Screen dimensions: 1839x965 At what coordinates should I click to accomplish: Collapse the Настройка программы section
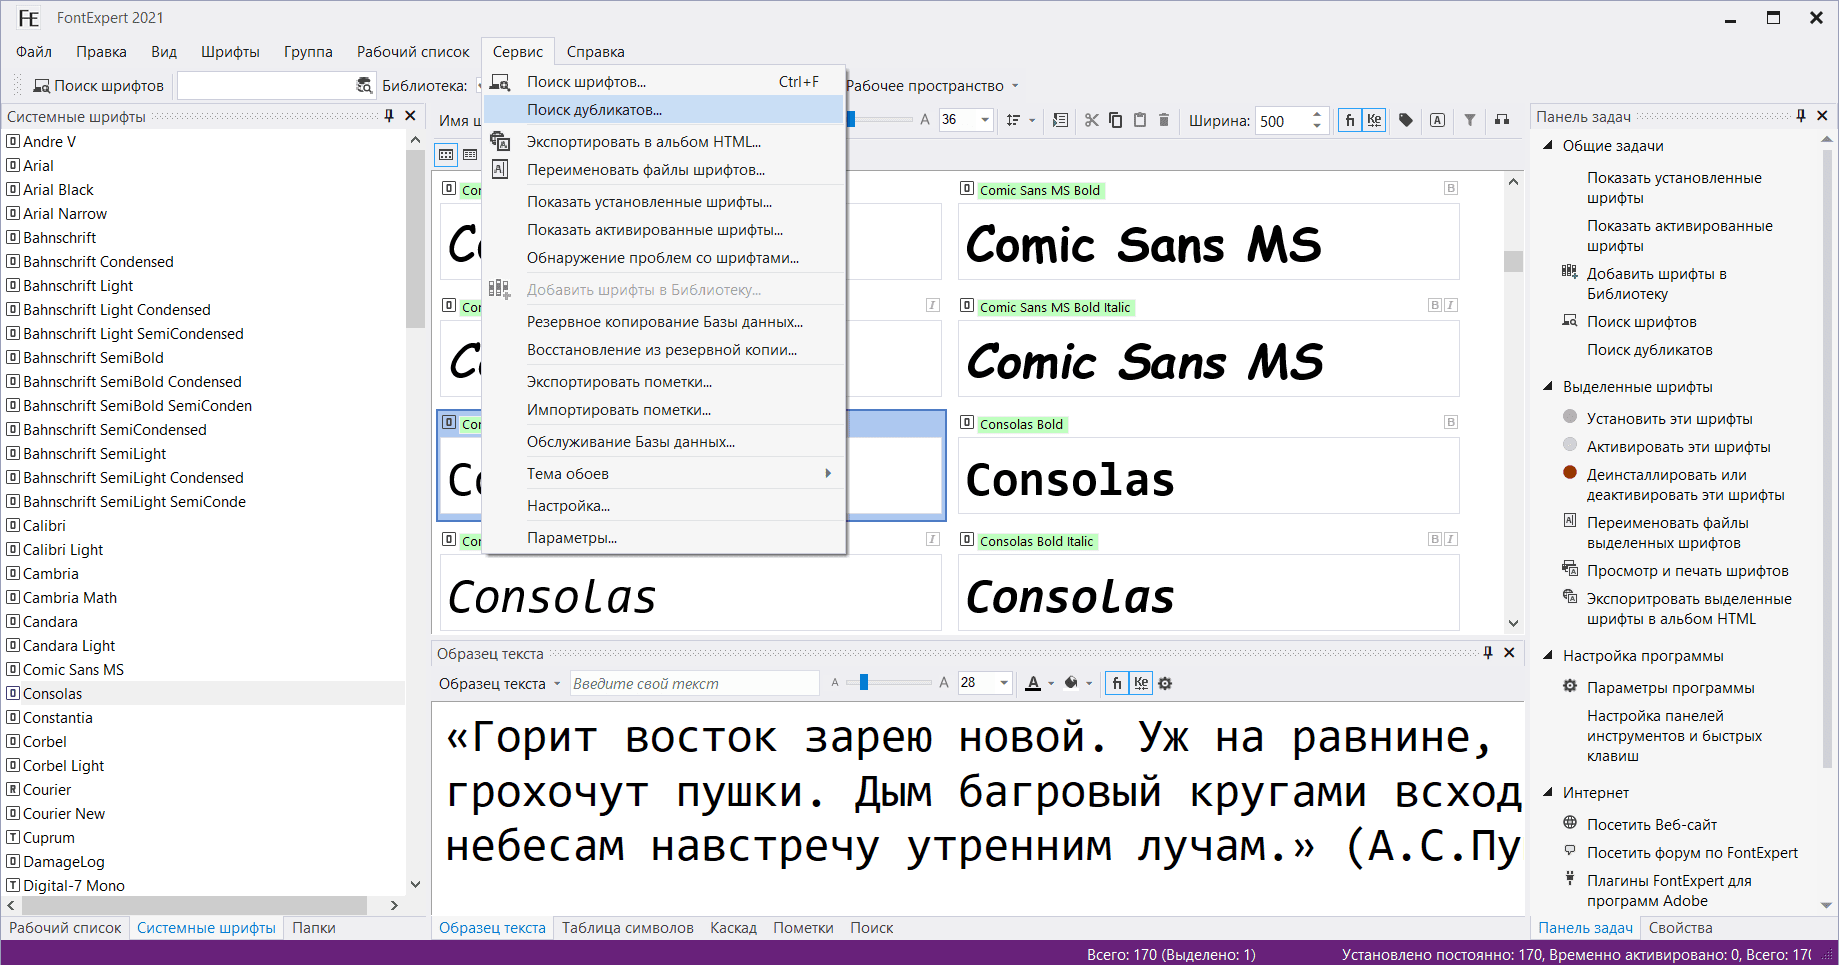tap(1548, 655)
